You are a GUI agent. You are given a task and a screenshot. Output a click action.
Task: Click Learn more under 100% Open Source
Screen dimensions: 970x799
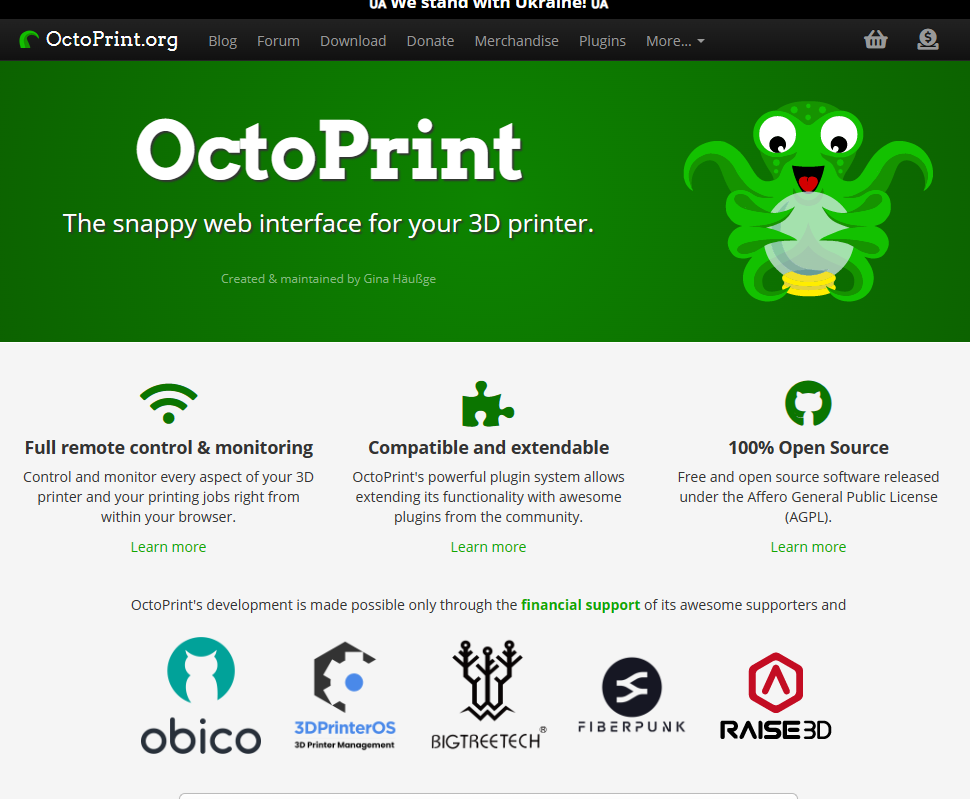pos(808,547)
